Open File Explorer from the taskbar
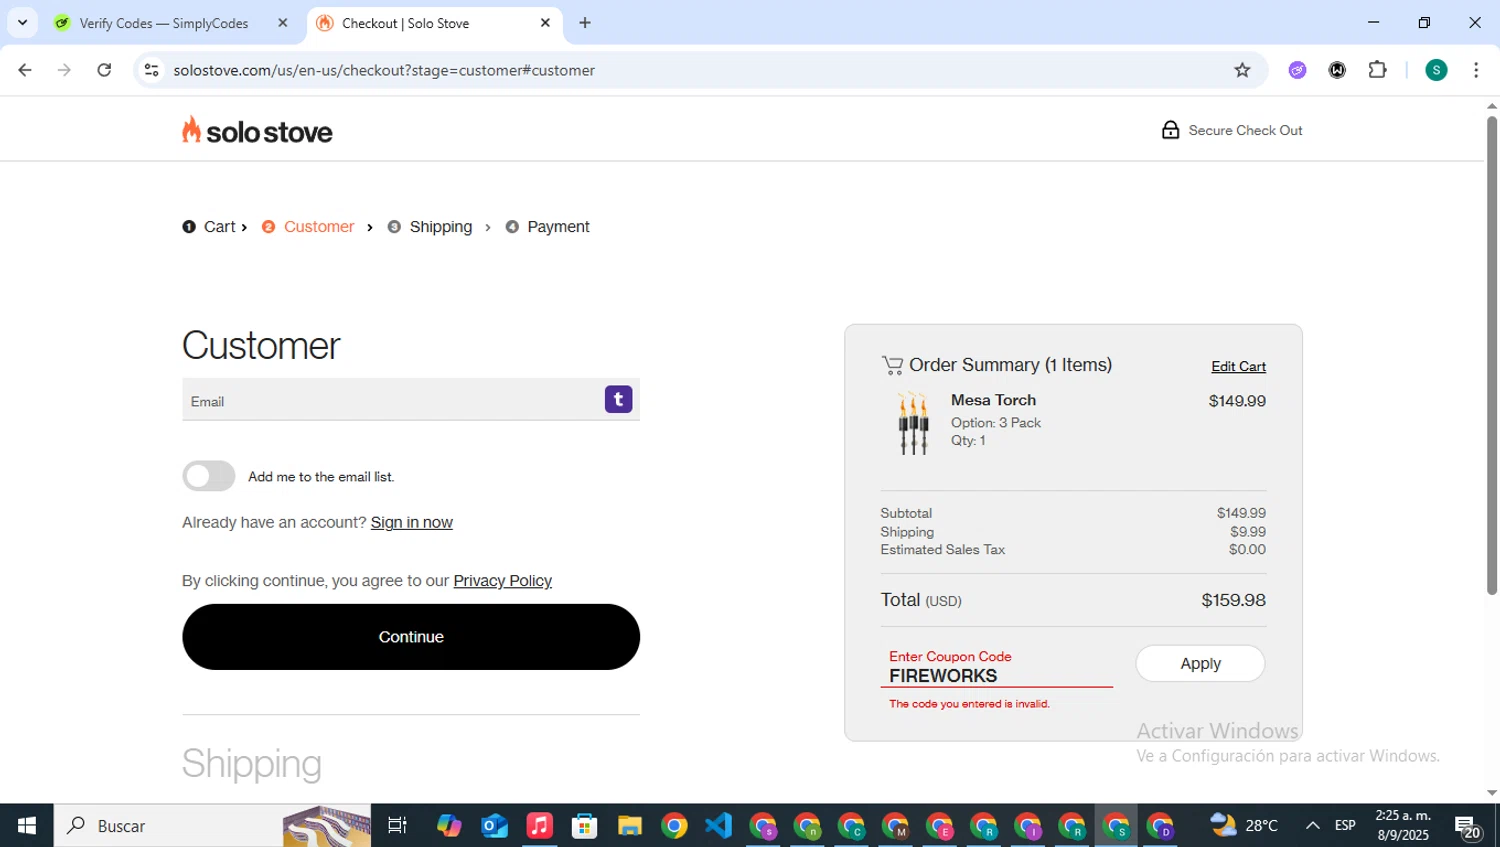1500x847 pixels. 629,826
